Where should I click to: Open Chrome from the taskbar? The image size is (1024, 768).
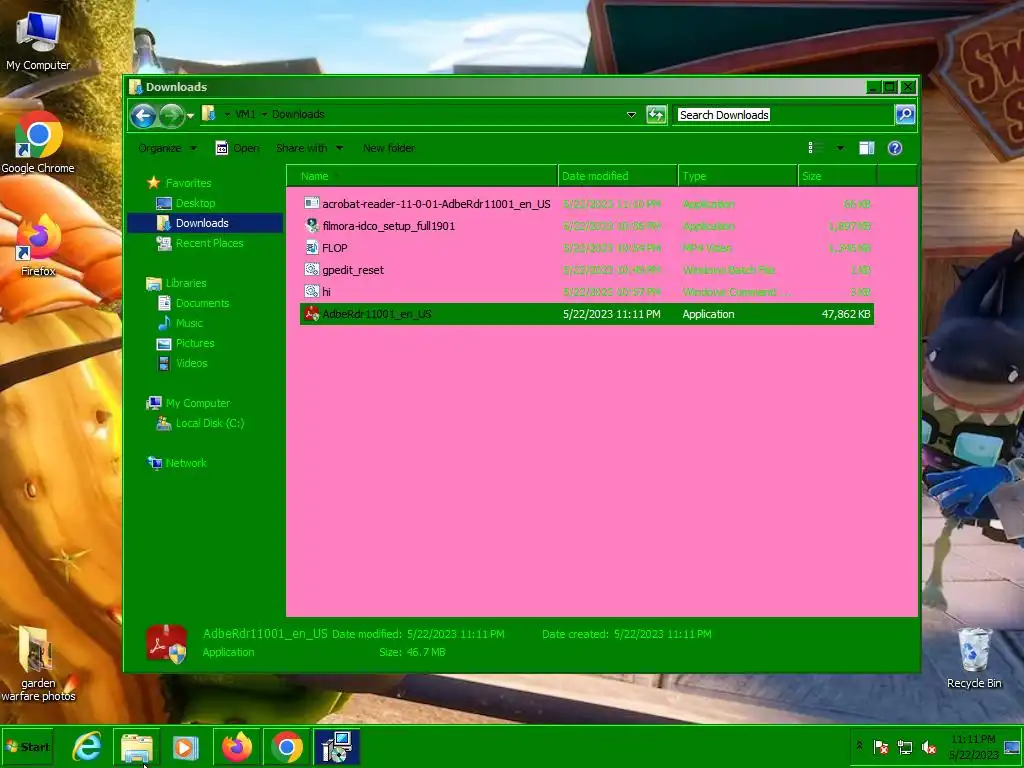point(287,747)
